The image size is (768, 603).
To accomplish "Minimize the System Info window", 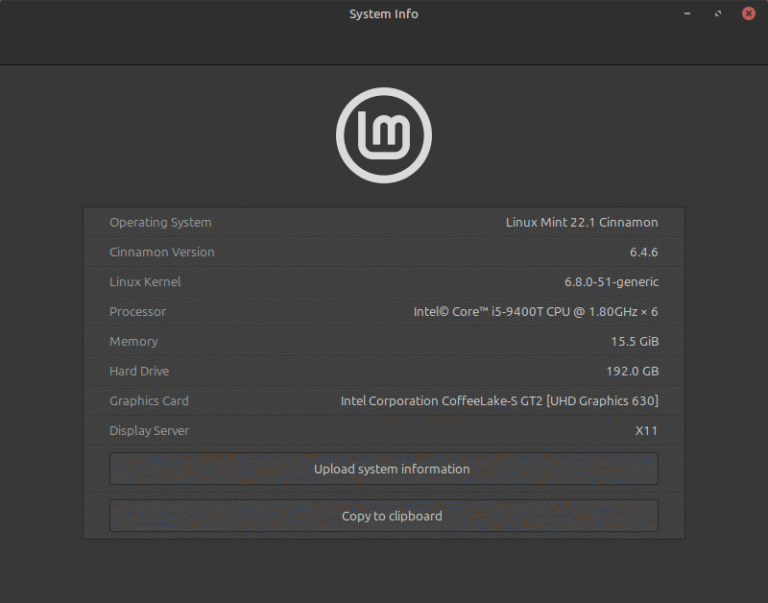I will pos(687,14).
